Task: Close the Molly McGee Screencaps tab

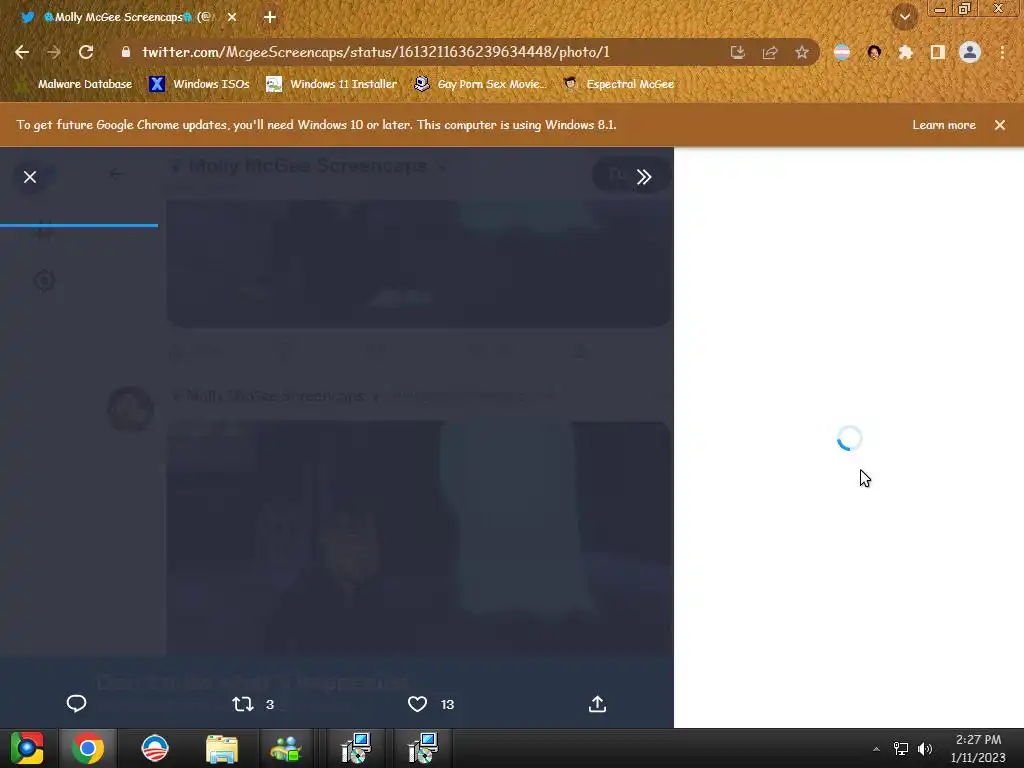Action: [x=232, y=18]
